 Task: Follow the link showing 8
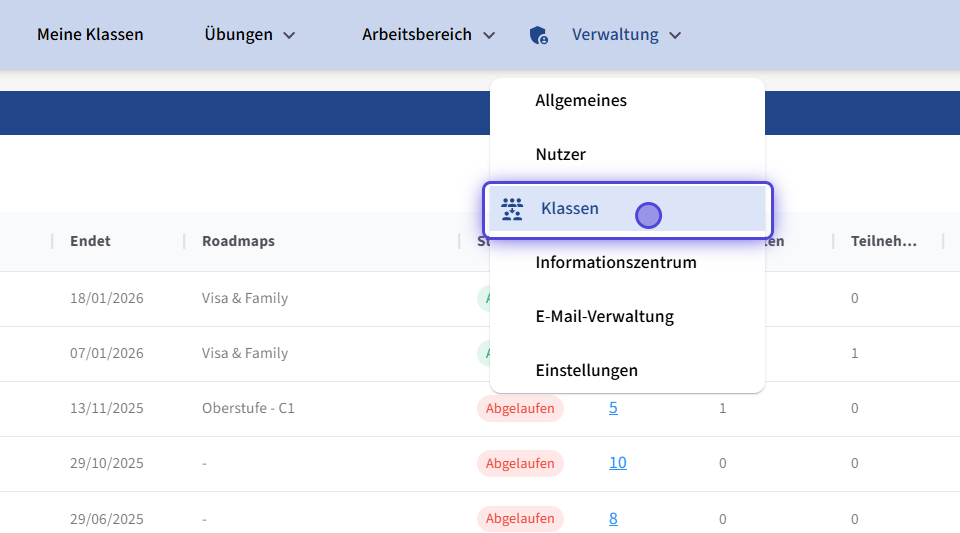point(613,518)
